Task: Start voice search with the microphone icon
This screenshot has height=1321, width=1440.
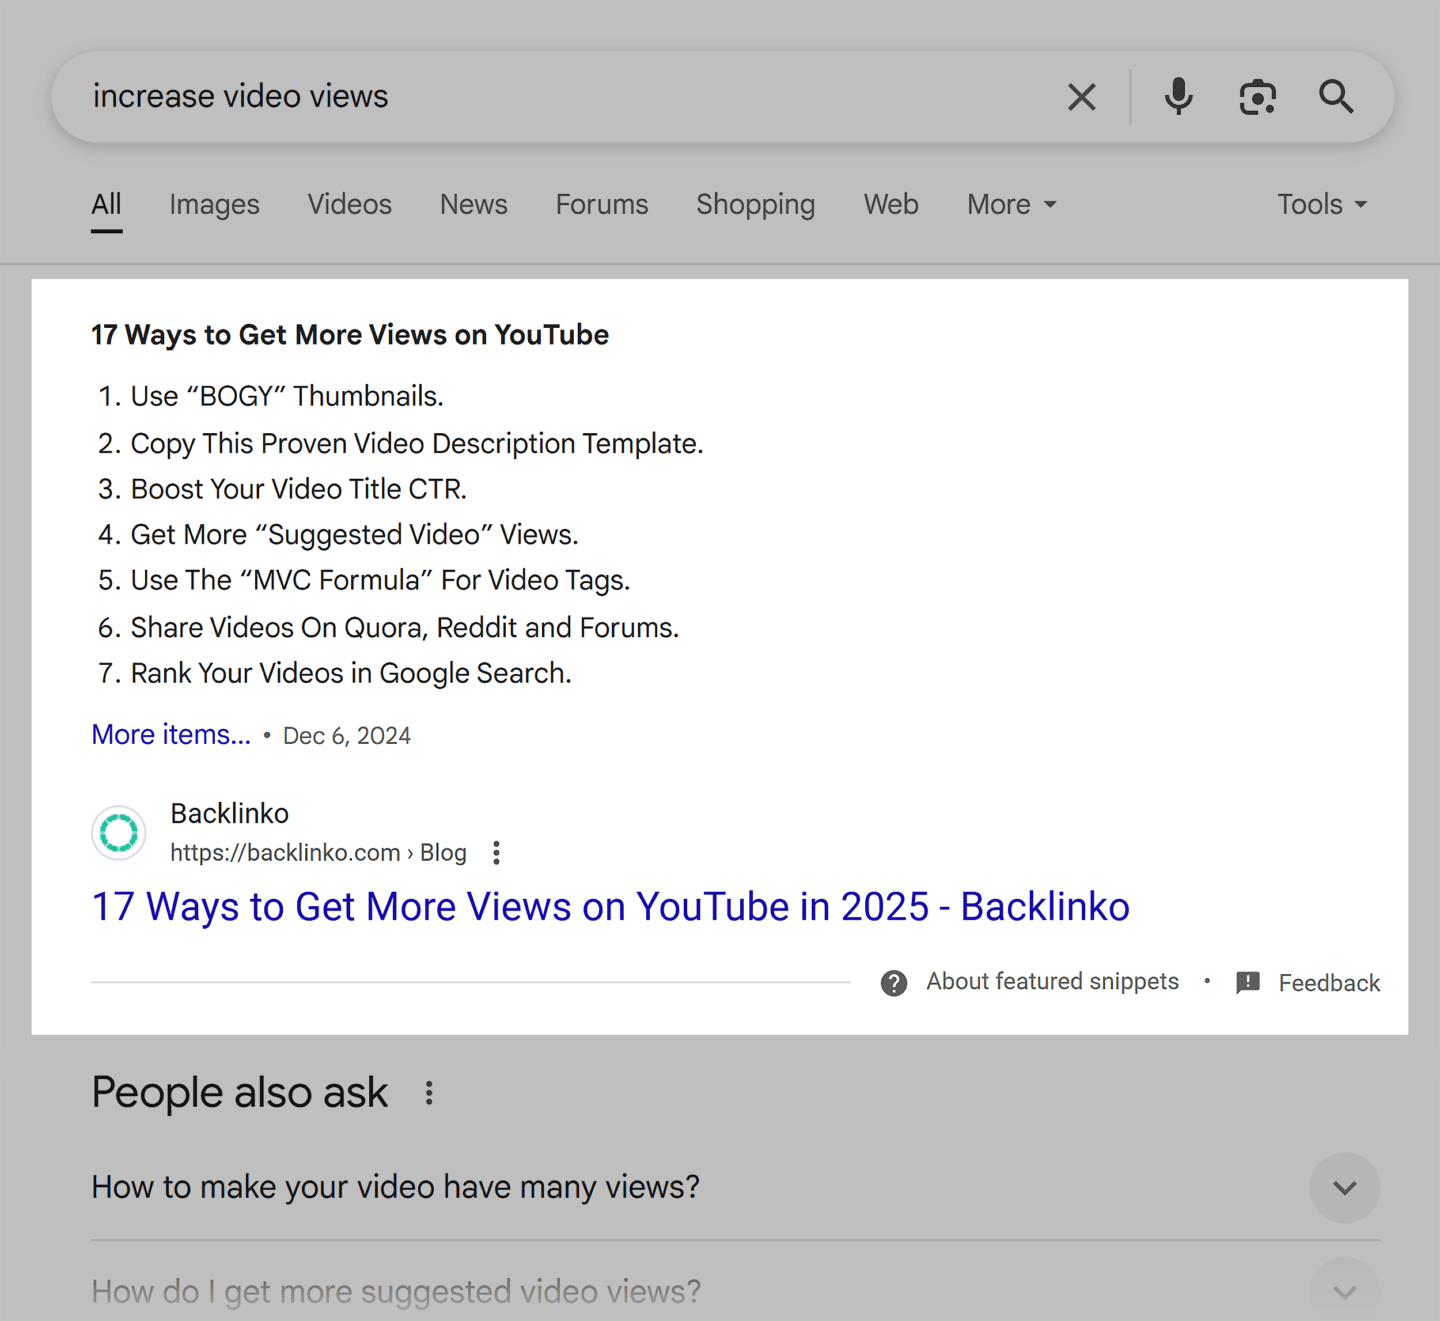Action: 1178,97
